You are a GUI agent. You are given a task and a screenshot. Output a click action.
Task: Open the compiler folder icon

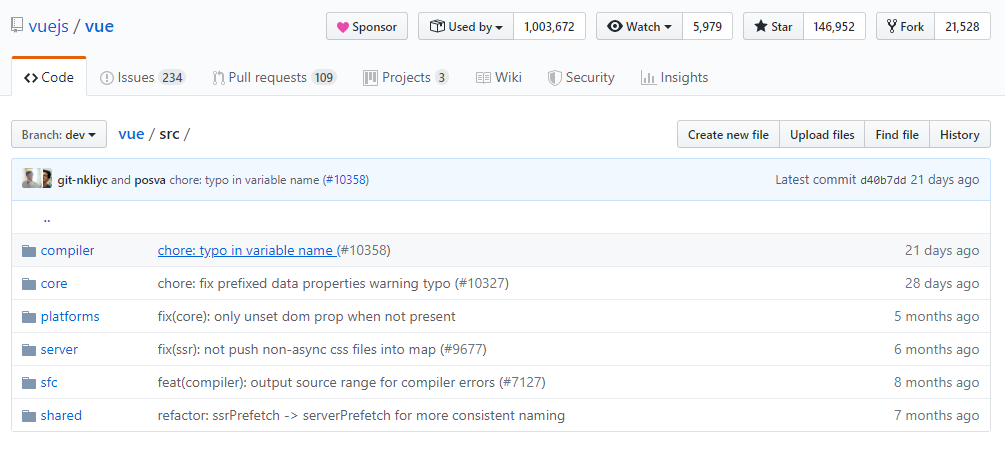(x=29, y=251)
